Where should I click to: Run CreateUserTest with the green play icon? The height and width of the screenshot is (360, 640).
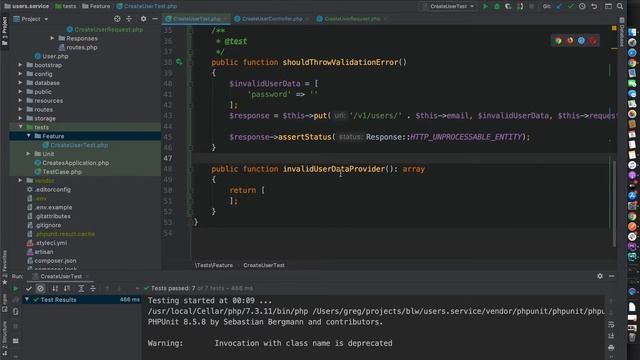point(485,6)
